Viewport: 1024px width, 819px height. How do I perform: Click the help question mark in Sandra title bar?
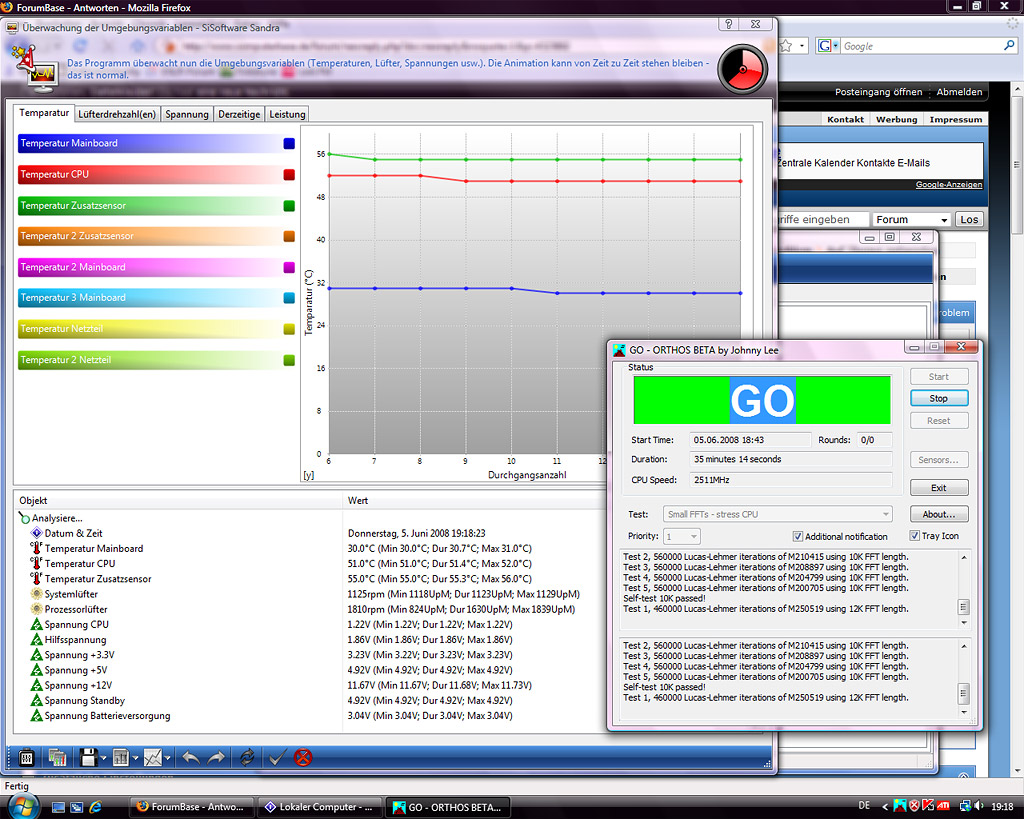coord(729,24)
